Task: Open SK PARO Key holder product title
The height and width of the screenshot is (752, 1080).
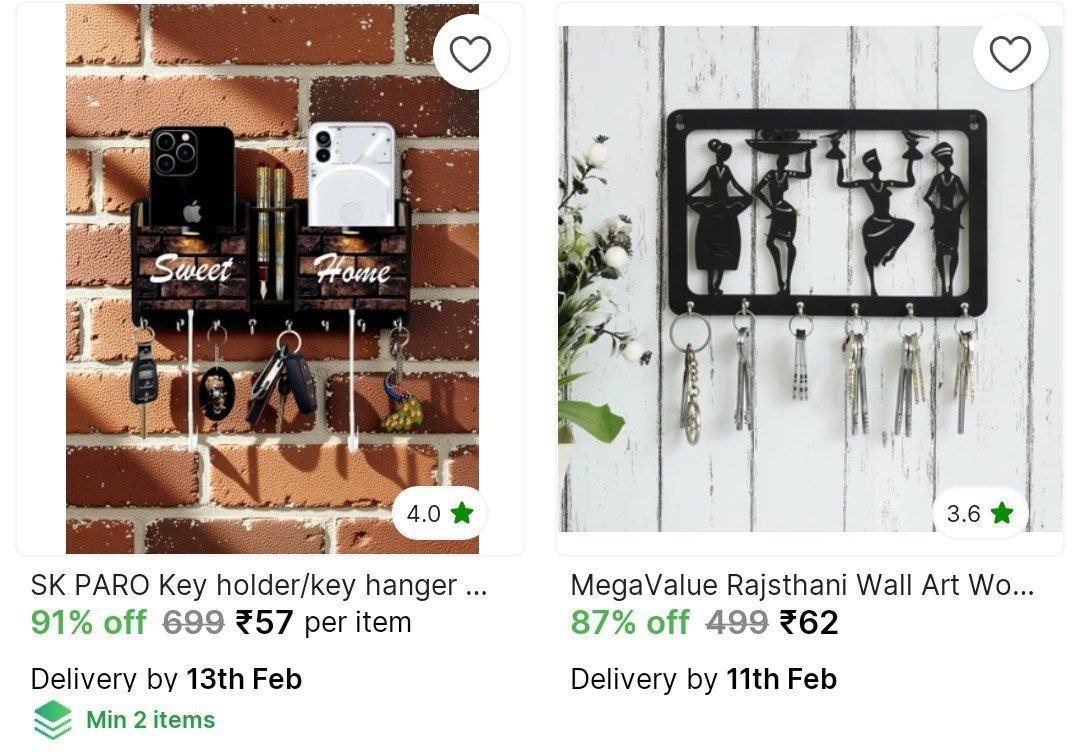Action: click(259, 585)
